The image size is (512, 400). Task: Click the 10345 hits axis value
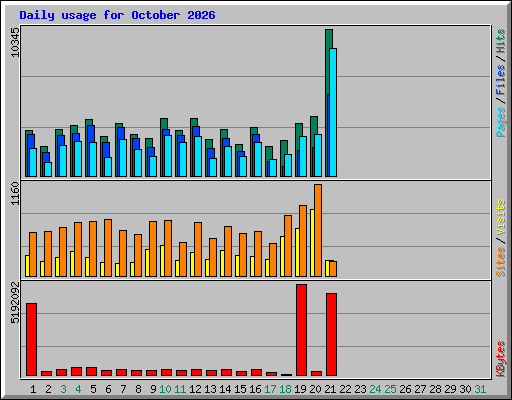coord(15,42)
